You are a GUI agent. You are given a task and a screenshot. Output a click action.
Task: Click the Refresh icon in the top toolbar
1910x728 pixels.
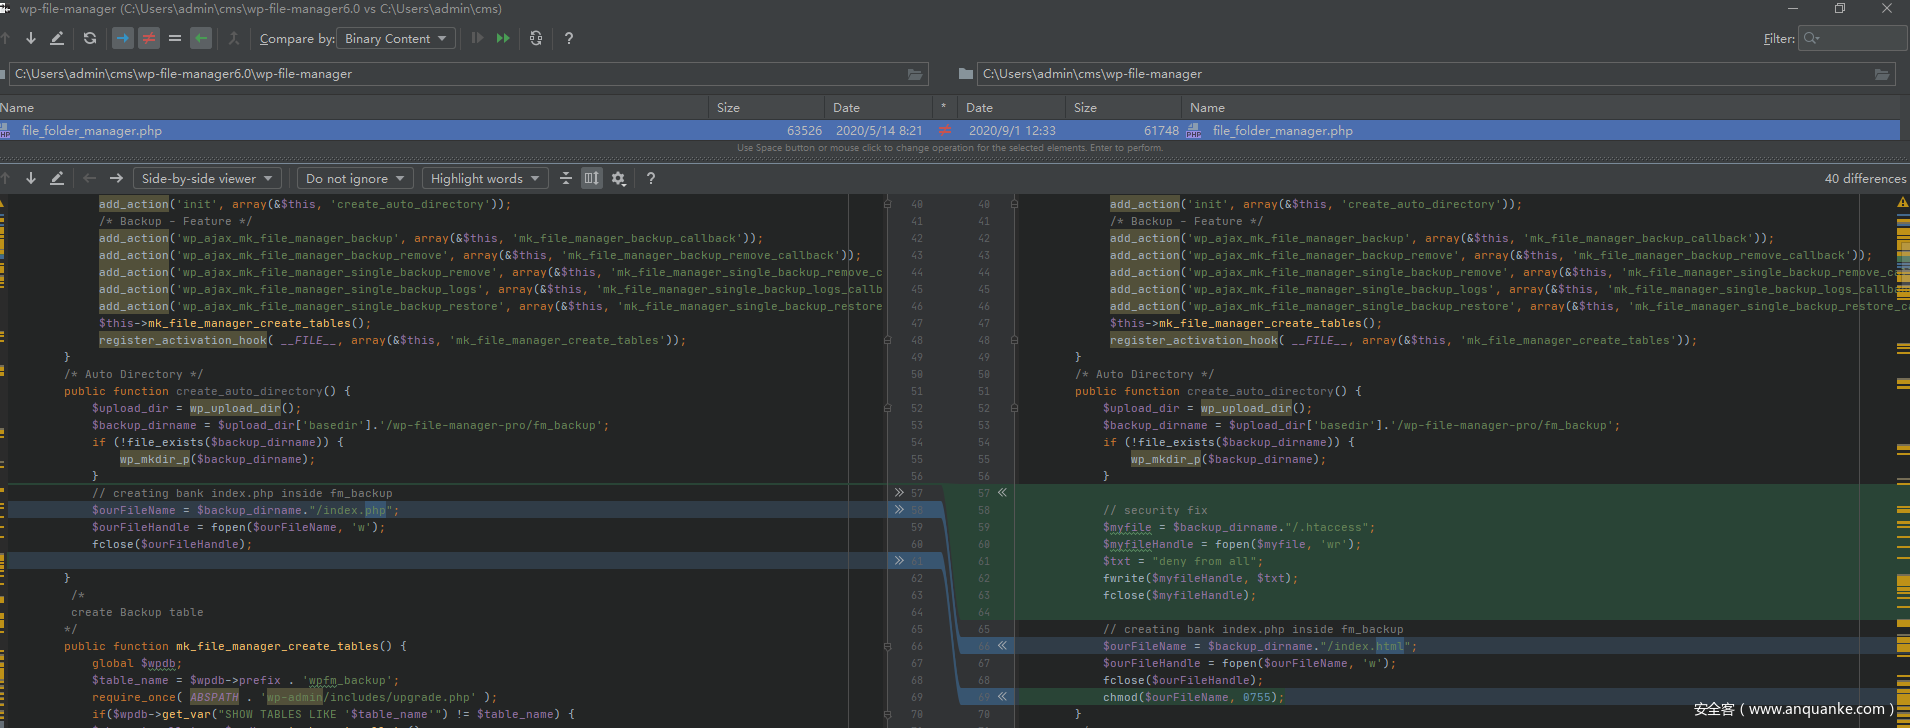click(90, 38)
